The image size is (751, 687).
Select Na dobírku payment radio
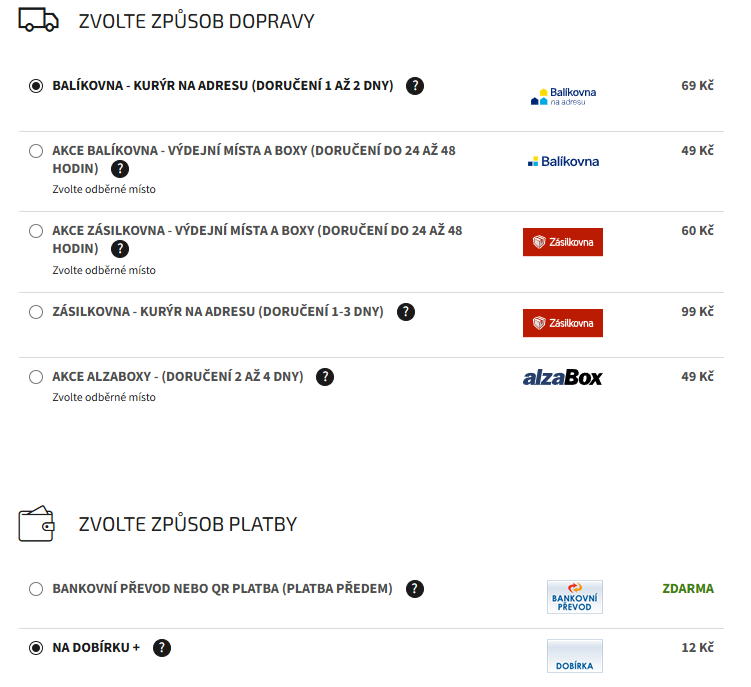pyautogui.click(x=36, y=648)
